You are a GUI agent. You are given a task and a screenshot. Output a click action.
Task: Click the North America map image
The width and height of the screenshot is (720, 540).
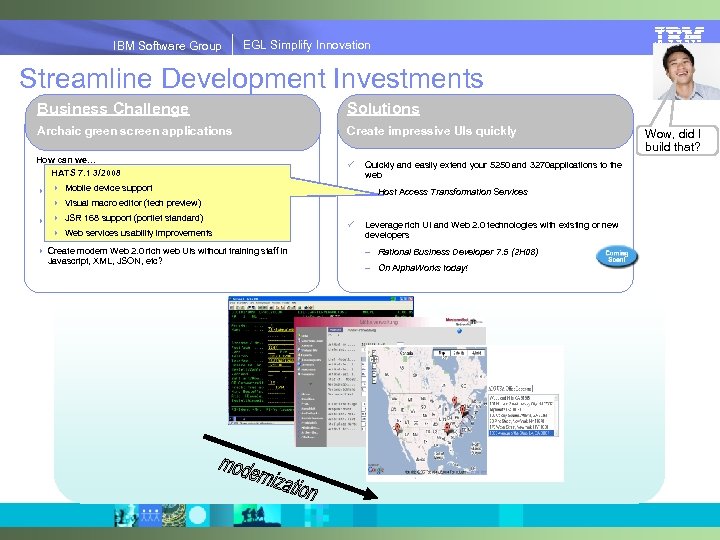(x=427, y=411)
